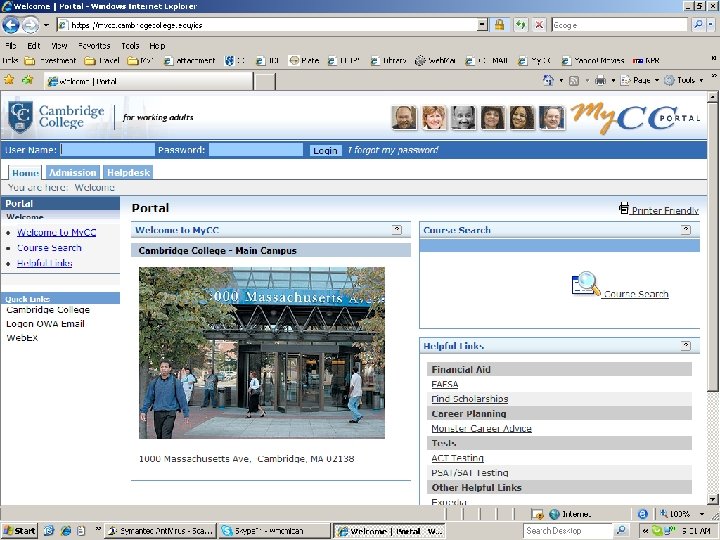Stop loading with the red X icon

click(539, 25)
